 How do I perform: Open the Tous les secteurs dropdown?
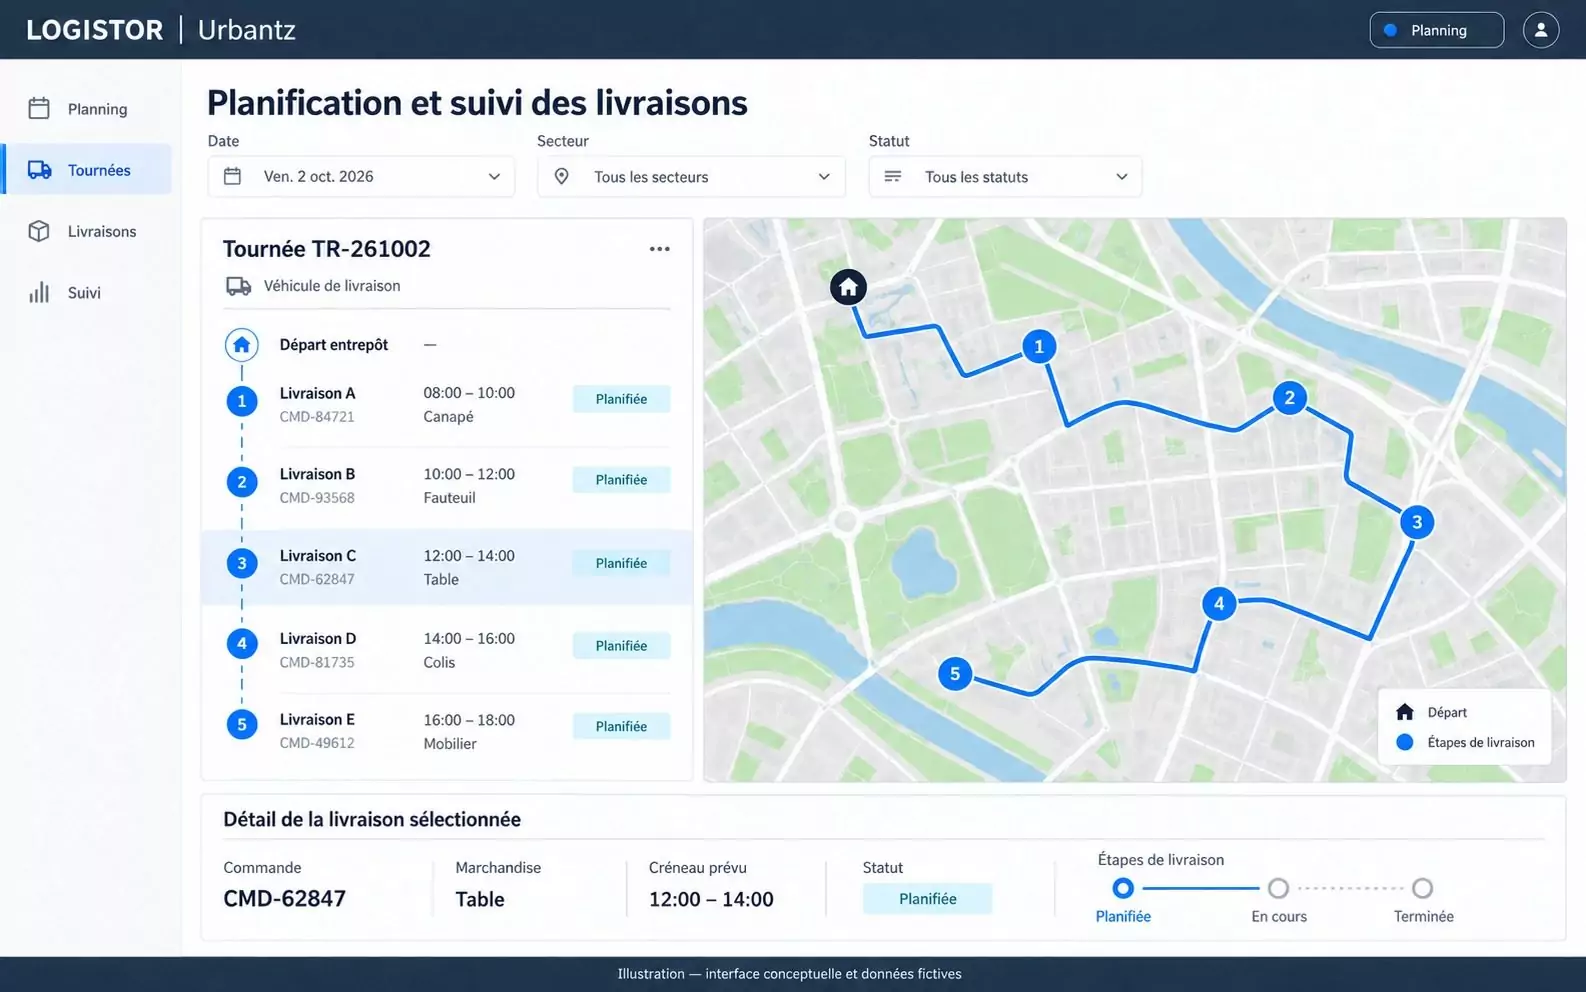point(691,177)
